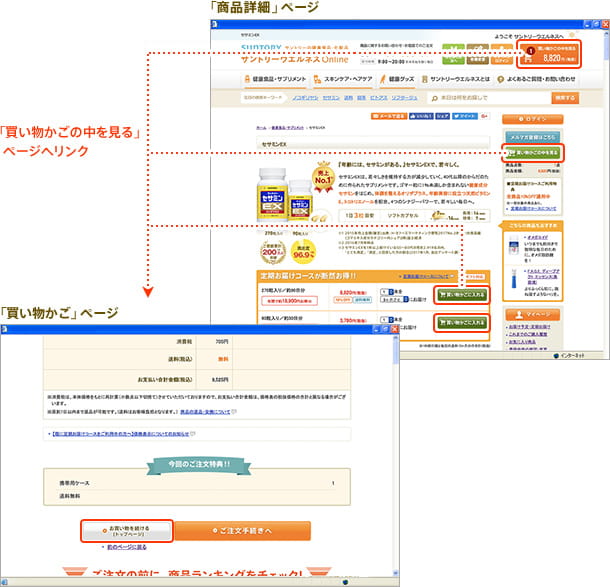Add 90粒入り to cart with 買い物かごに入れる
The width and height of the screenshot is (610, 587).
click(x=462, y=322)
